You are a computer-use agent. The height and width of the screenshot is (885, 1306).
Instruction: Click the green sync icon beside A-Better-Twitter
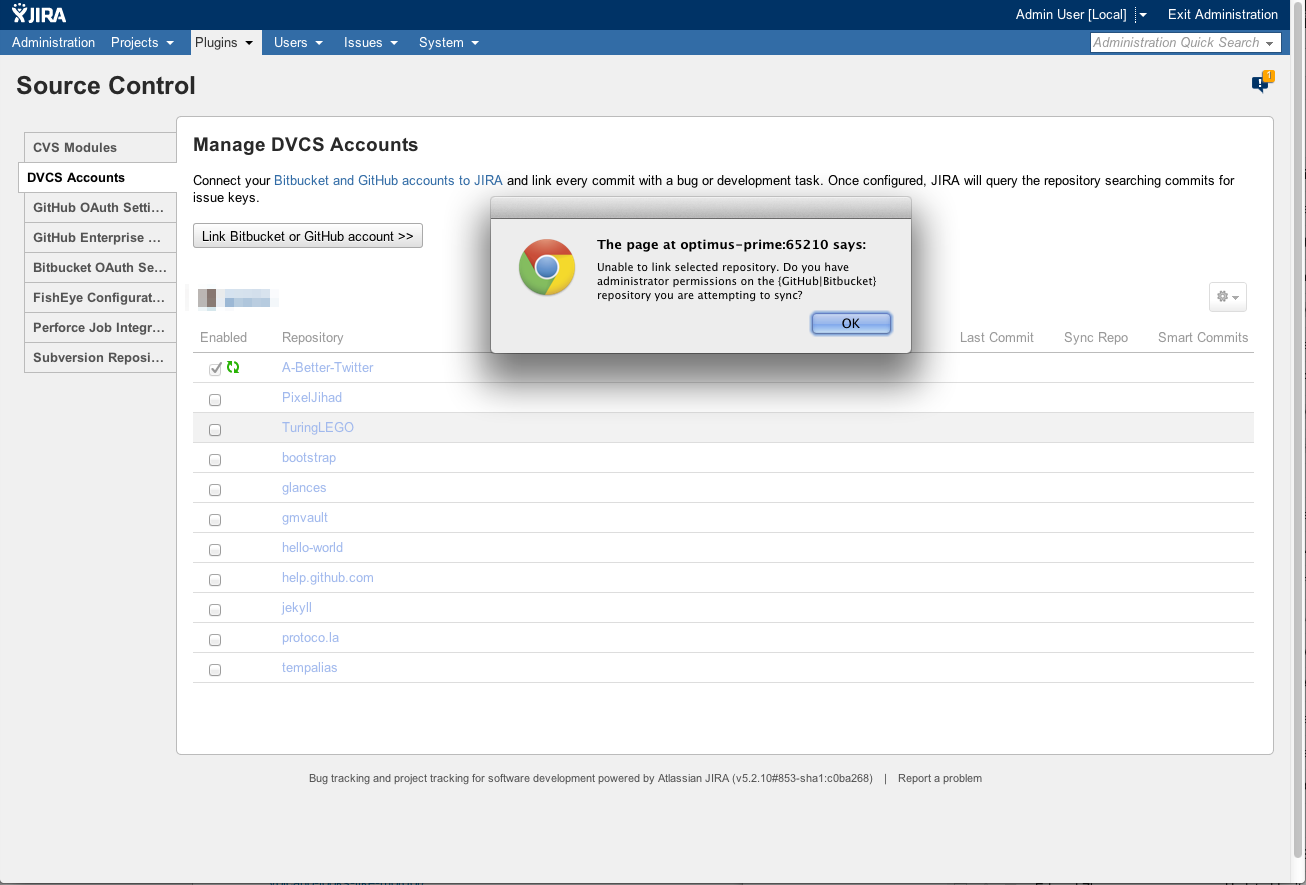click(x=233, y=367)
